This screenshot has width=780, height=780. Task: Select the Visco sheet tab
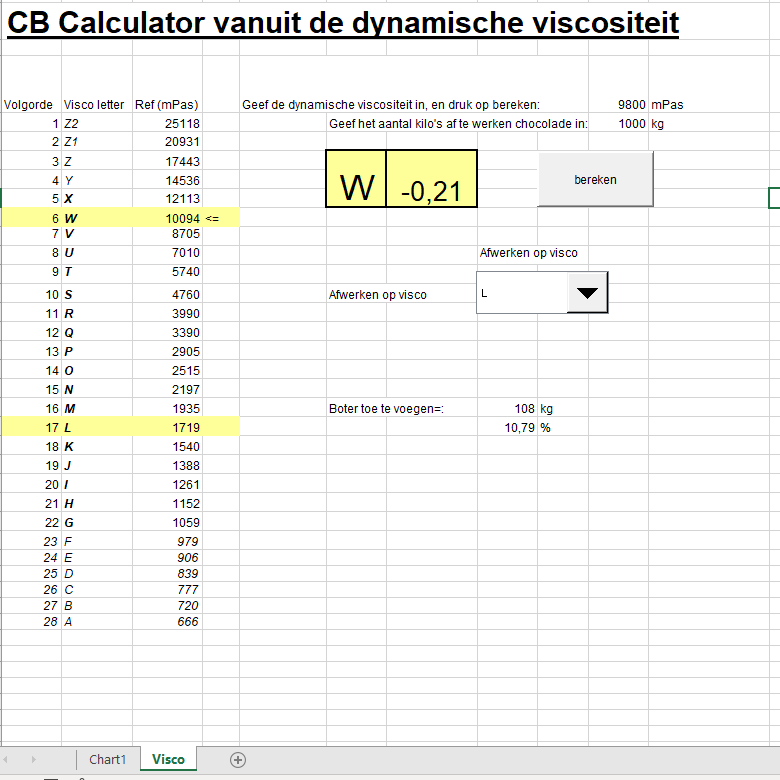[168, 759]
